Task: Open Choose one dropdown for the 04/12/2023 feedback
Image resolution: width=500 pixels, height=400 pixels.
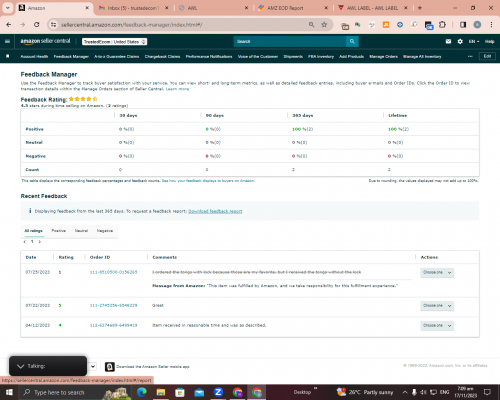Action: point(437,325)
